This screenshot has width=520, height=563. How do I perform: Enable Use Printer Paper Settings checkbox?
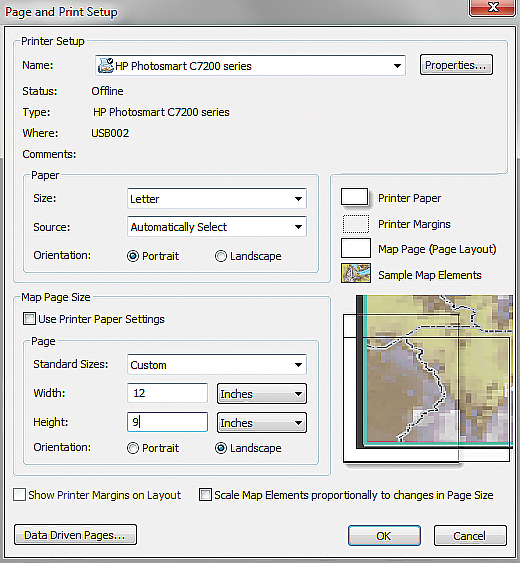tap(29, 318)
